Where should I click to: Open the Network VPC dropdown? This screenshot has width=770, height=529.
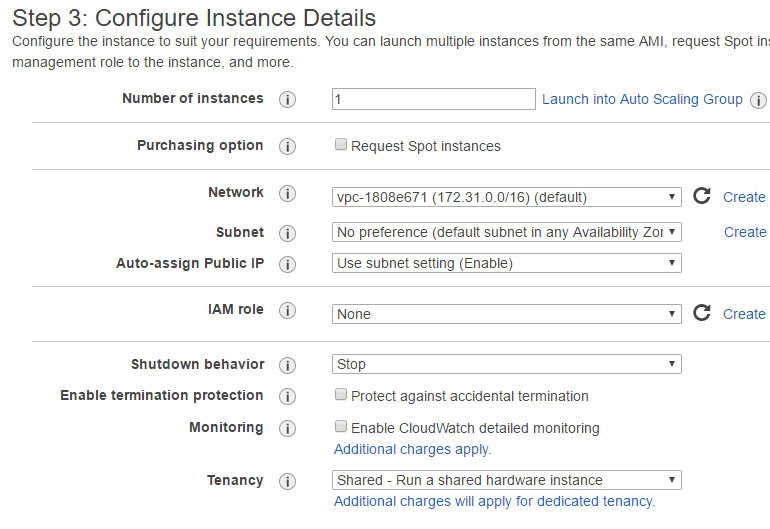click(x=506, y=197)
